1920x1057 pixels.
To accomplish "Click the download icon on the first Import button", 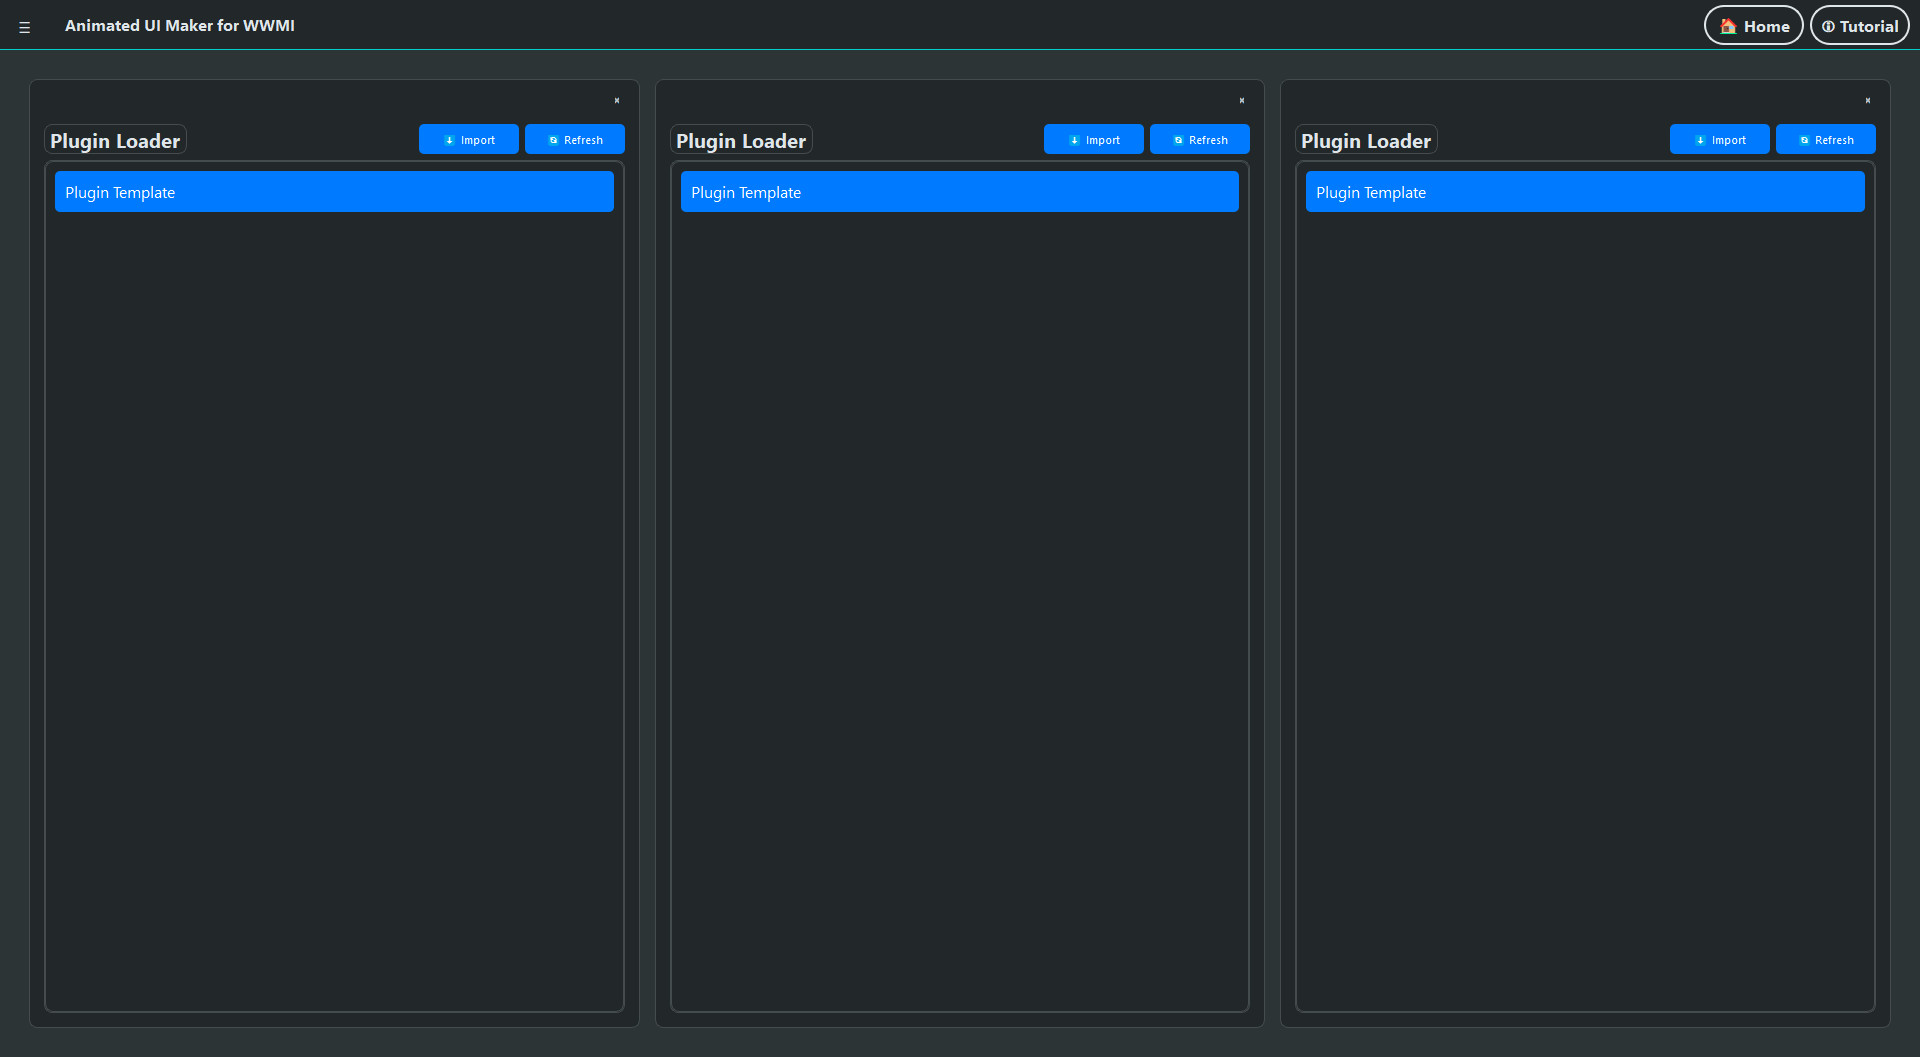I will click(x=449, y=139).
